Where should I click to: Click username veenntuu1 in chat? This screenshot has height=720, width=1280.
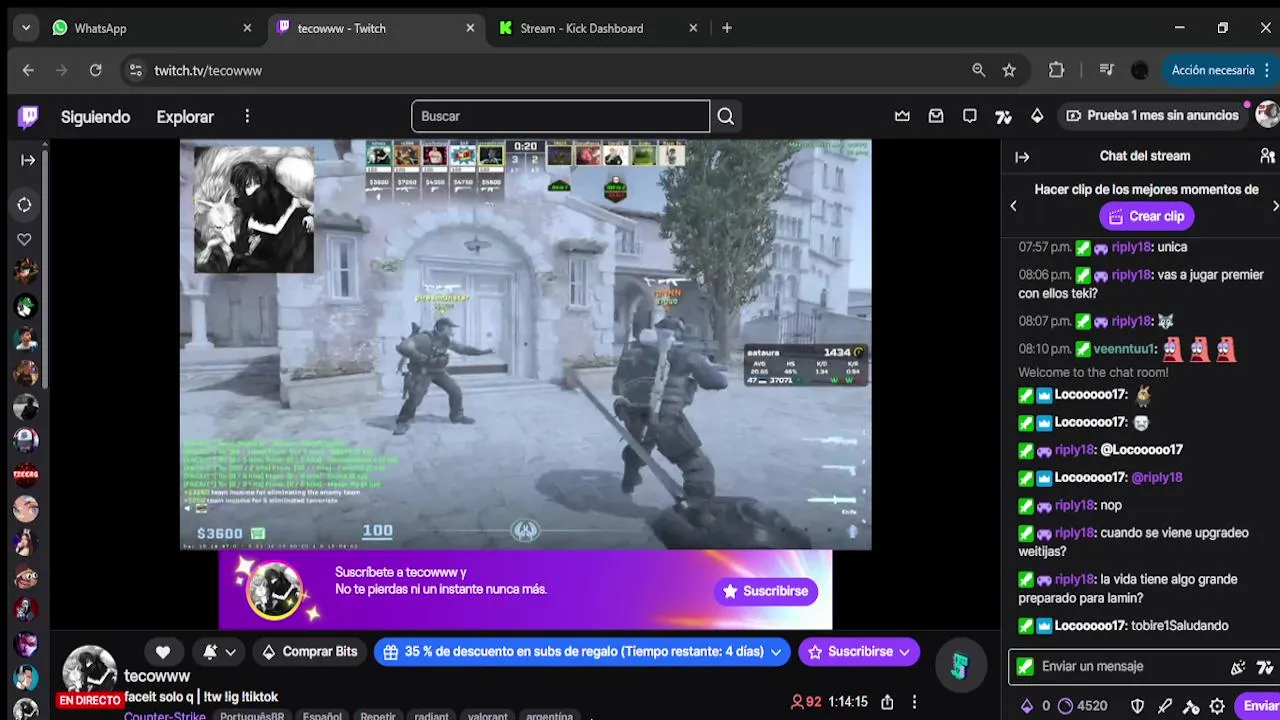1124,349
